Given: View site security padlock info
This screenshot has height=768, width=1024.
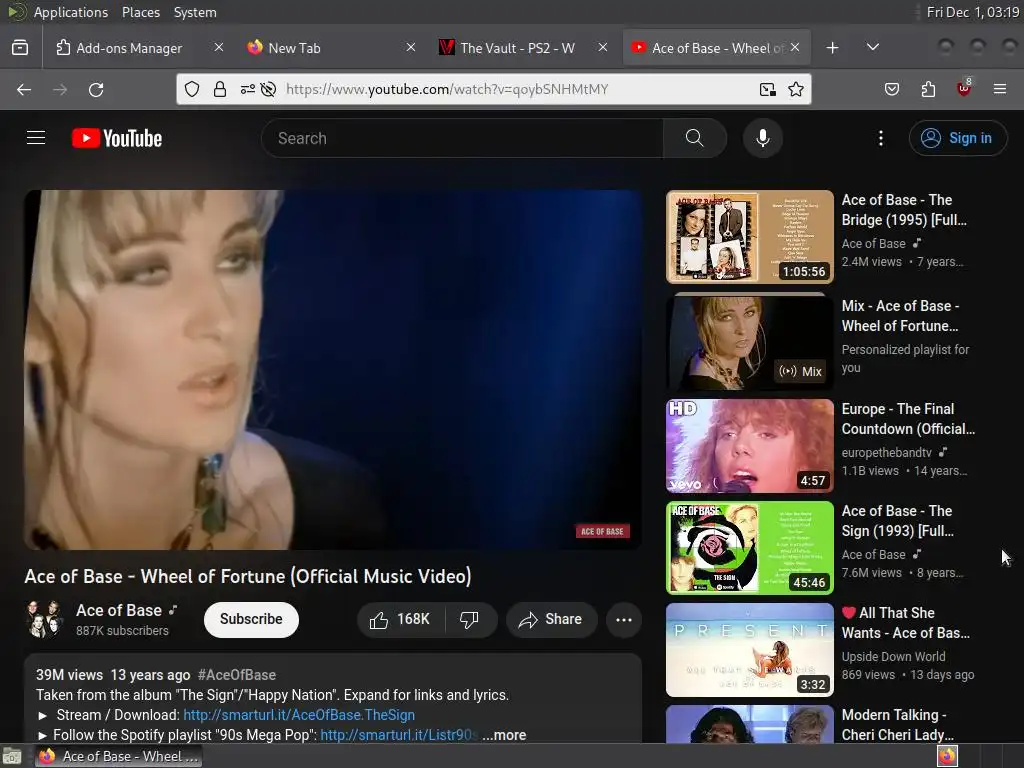Looking at the screenshot, I should point(219,89).
